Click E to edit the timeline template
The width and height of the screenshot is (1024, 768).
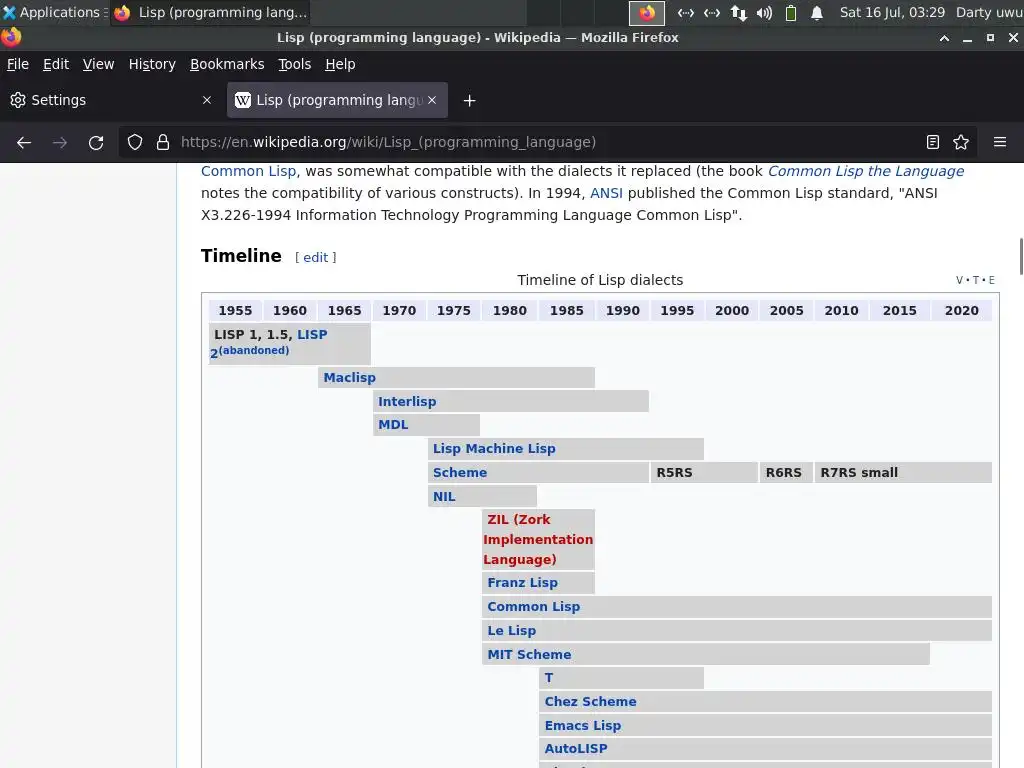coord(991,280)
